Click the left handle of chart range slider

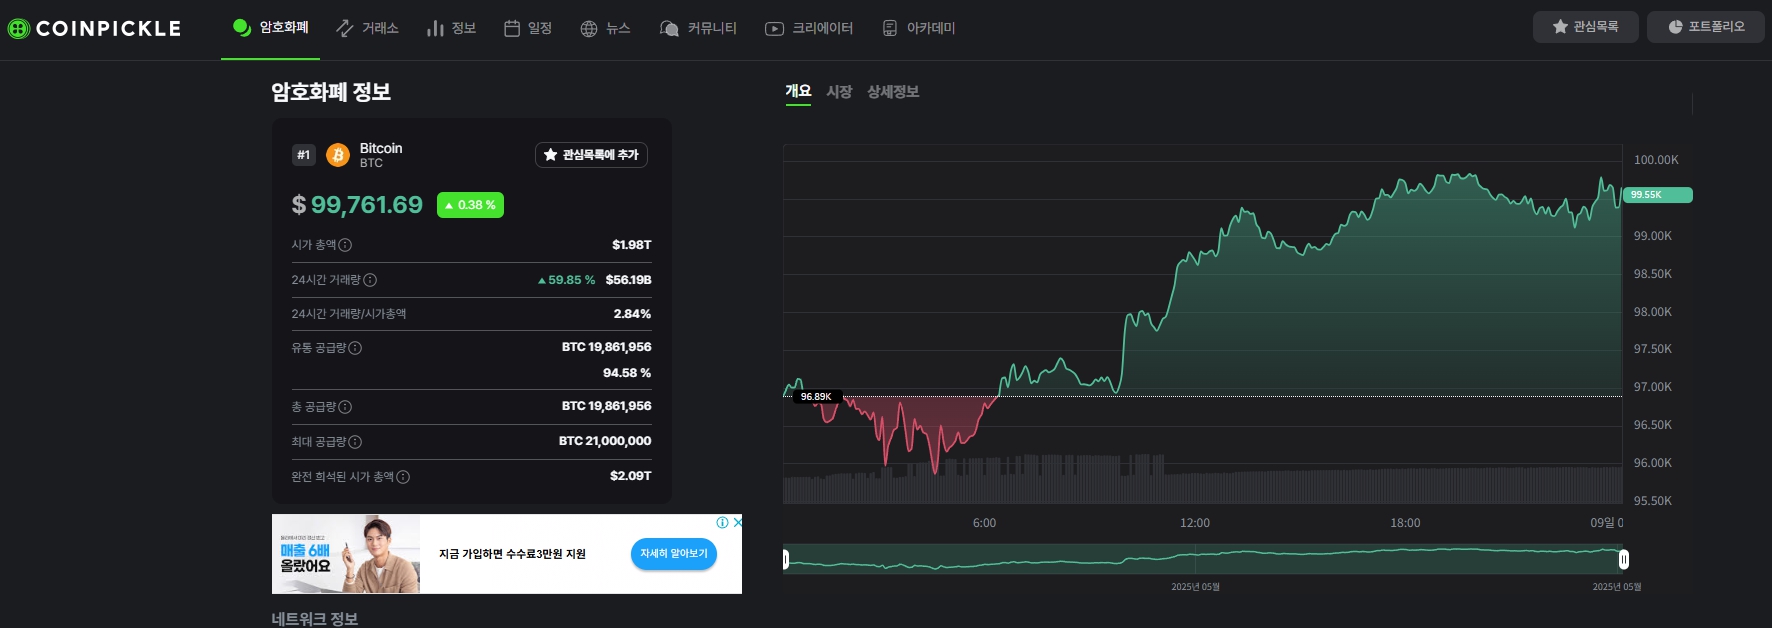tap(786, 559)
